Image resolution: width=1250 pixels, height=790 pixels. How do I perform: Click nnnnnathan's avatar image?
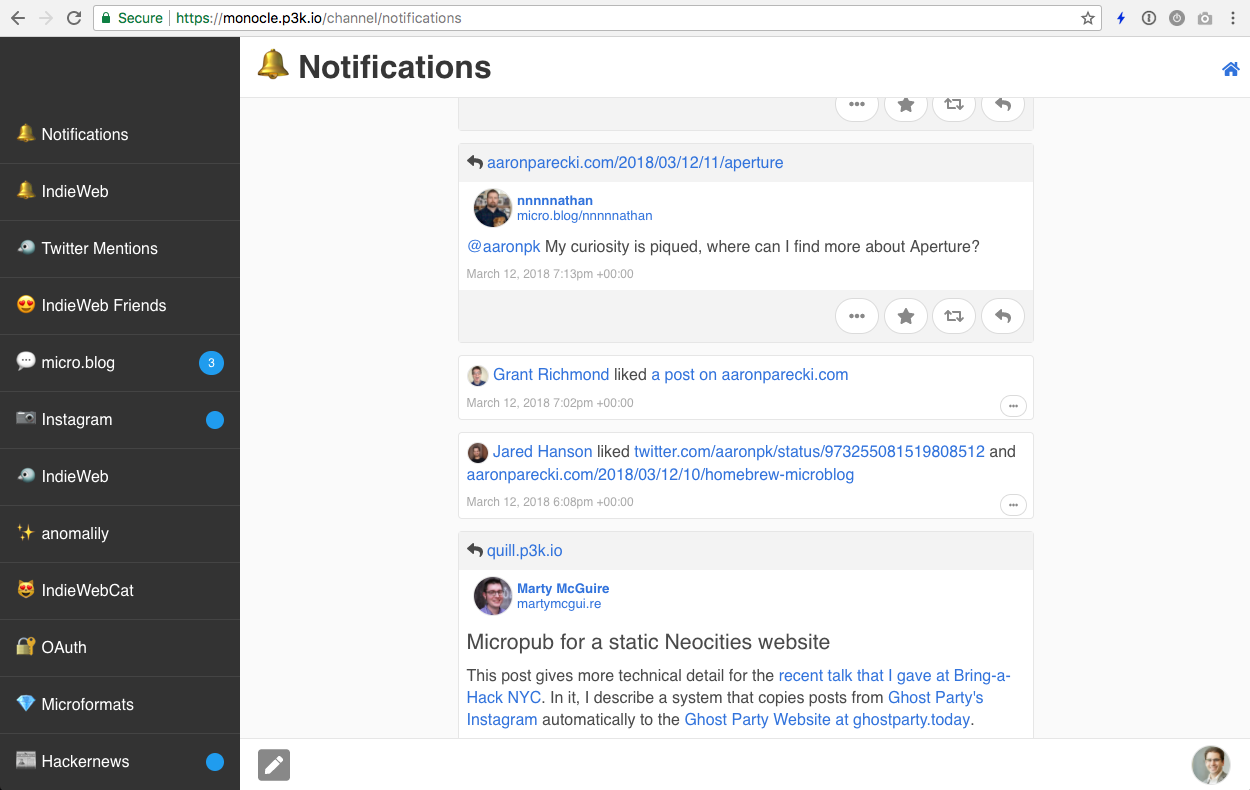coord(493,208)
